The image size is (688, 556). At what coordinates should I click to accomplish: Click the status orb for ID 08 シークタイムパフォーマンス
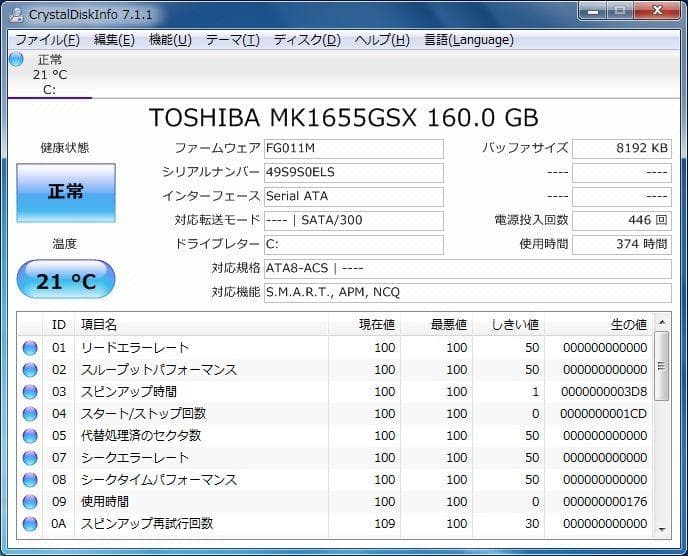click(30, 480)
